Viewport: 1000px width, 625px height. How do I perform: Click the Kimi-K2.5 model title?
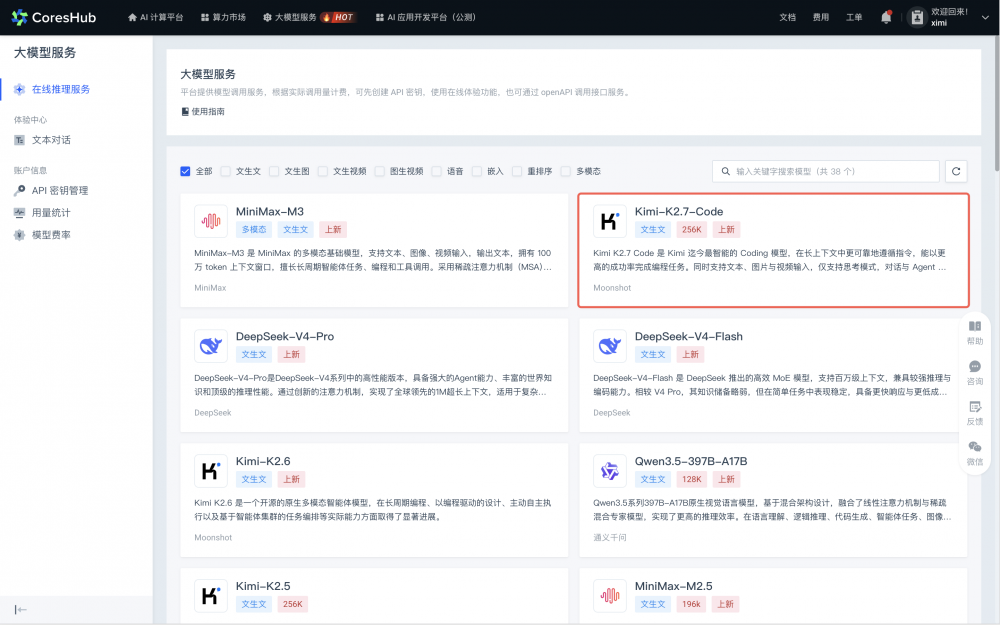(263, 586)
